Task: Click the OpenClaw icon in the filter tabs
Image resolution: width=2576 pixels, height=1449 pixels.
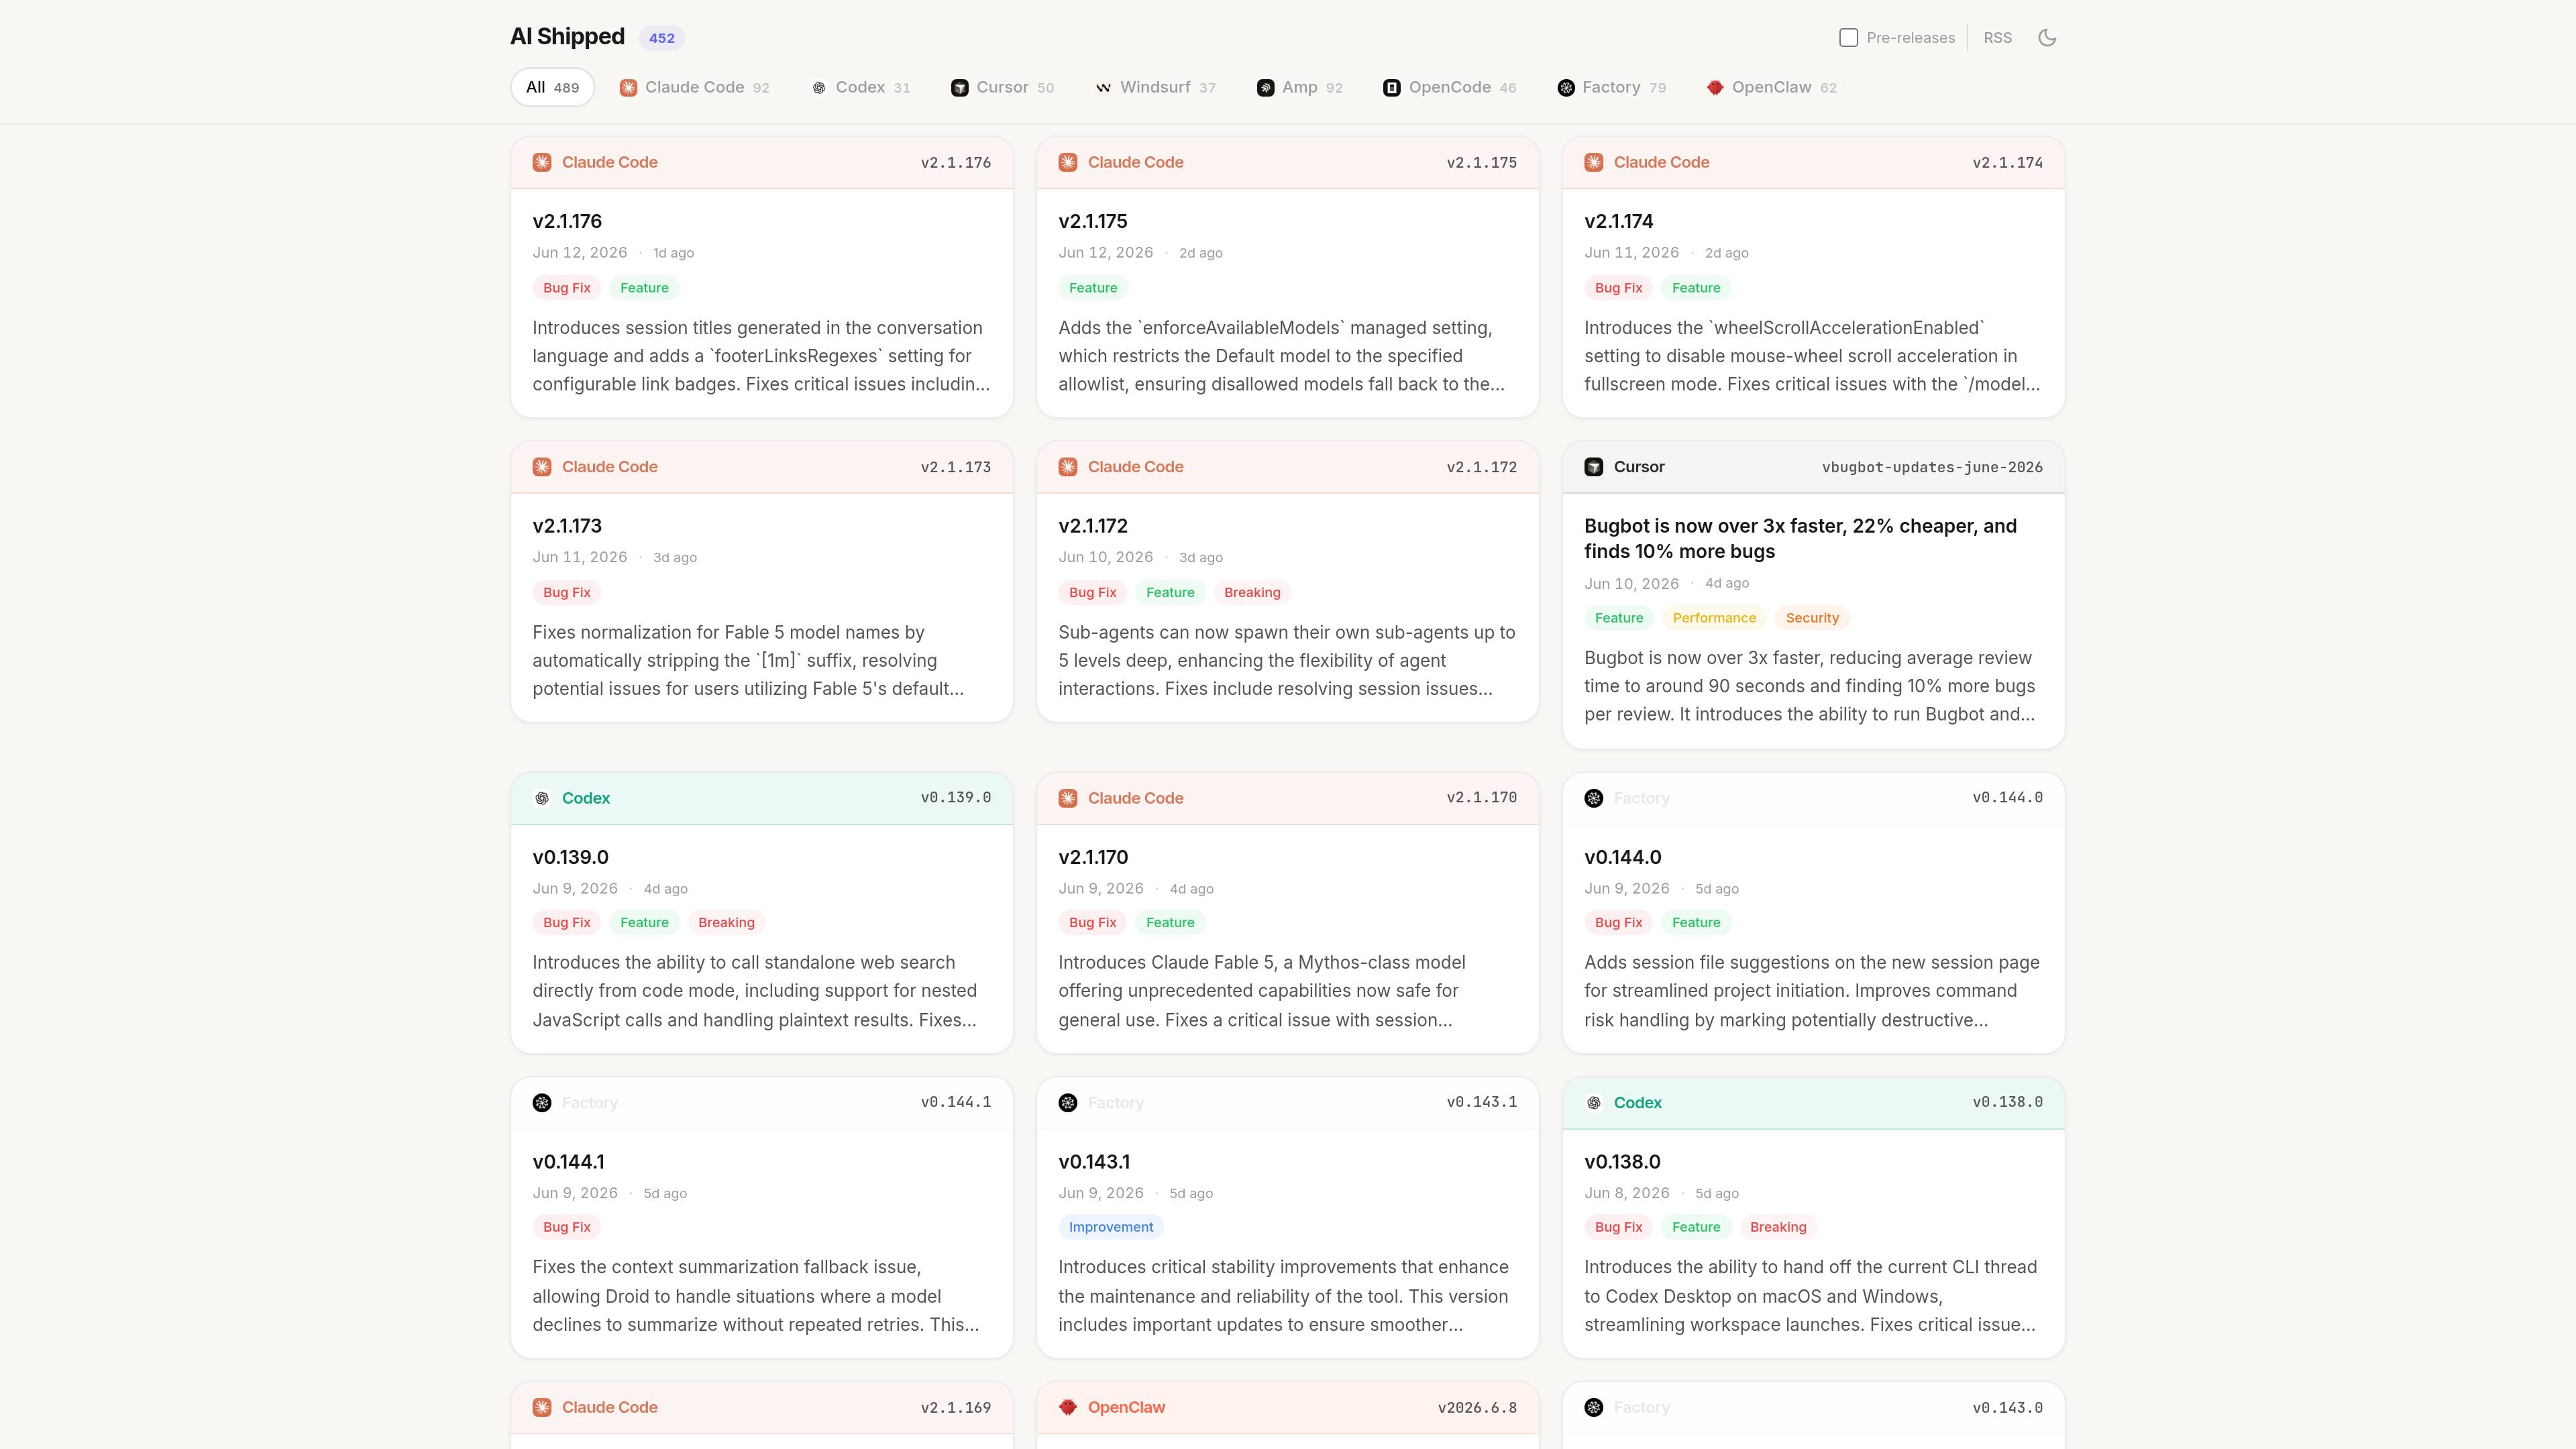Action: tap(1715, 88)
